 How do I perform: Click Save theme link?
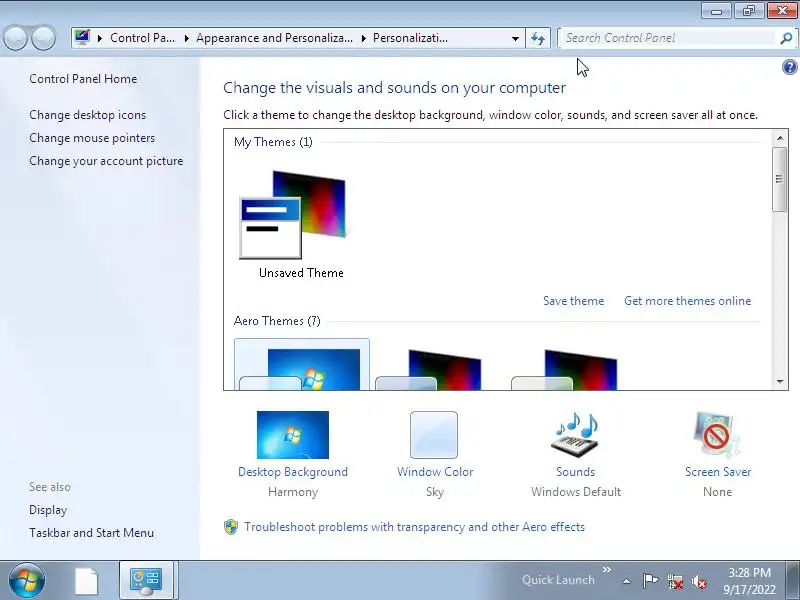(573, 301)
